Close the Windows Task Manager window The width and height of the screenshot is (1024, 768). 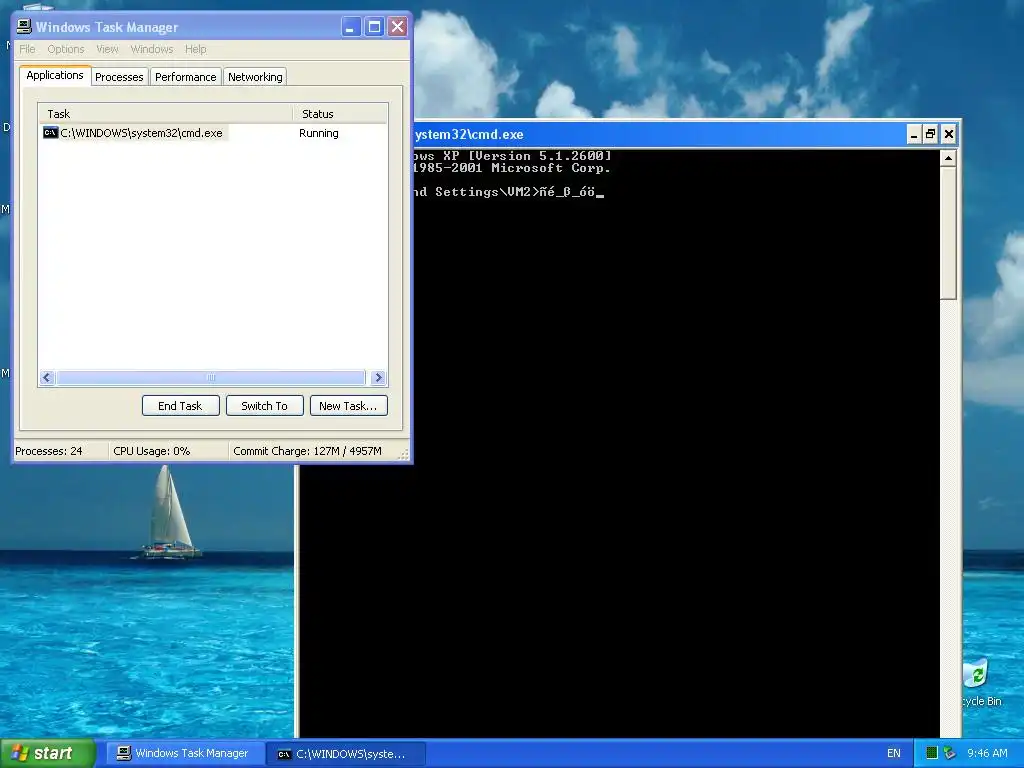(x=397, y=27)
